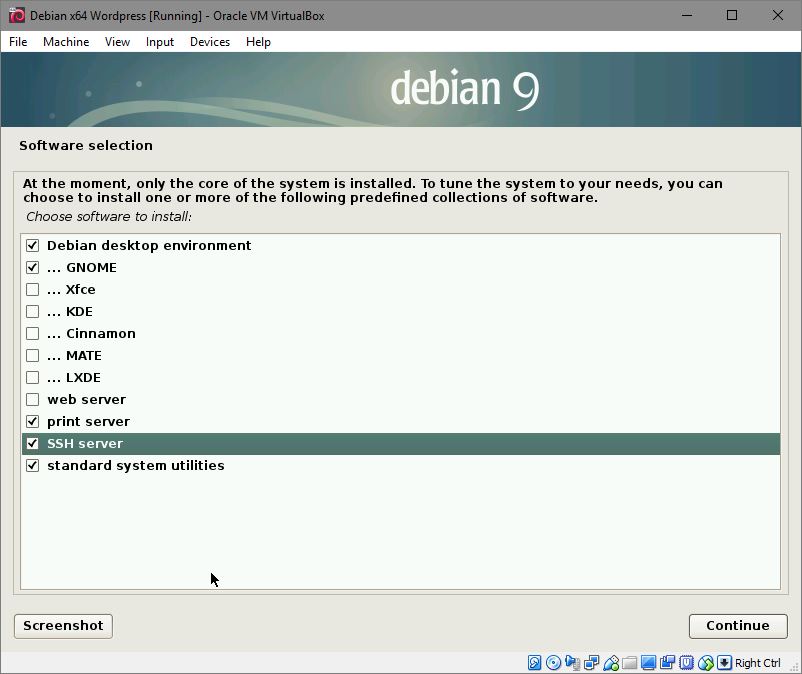The image size is (802, 674).
Task: Click the VirtualBox app icon in title bar
Action: [16, 15]
